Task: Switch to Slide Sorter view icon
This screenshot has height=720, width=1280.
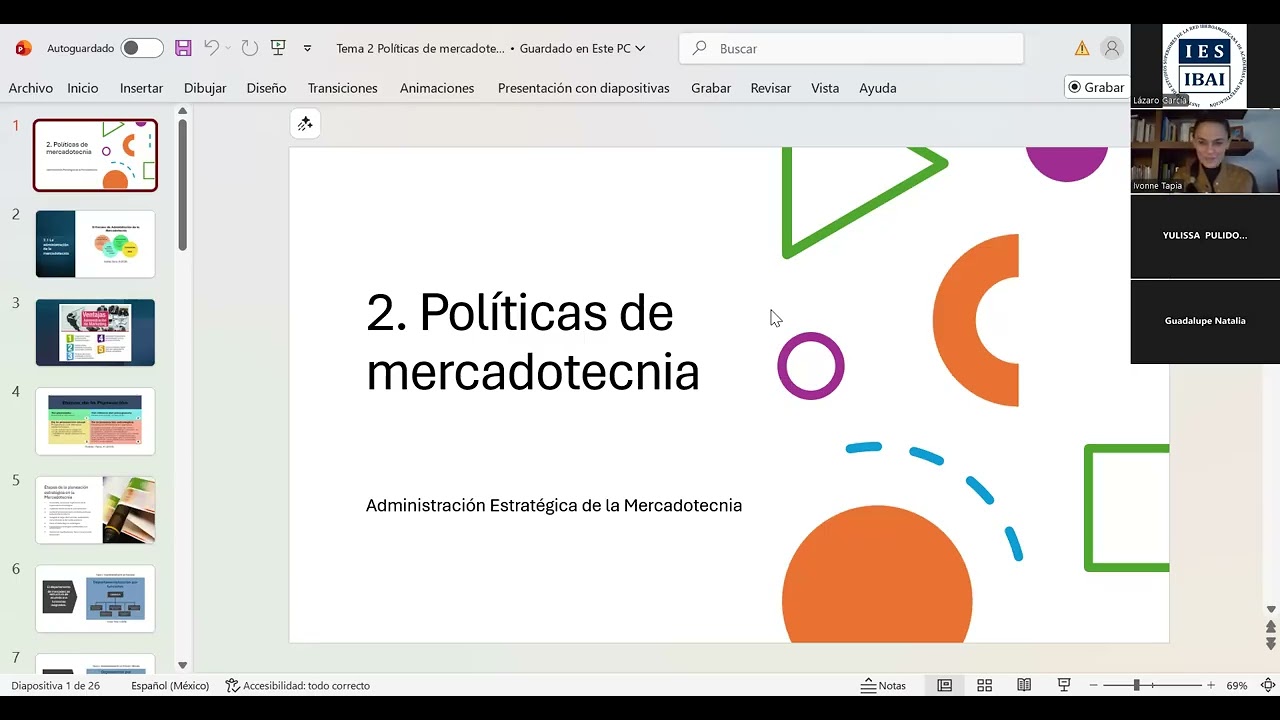Action: click(984, 686)
